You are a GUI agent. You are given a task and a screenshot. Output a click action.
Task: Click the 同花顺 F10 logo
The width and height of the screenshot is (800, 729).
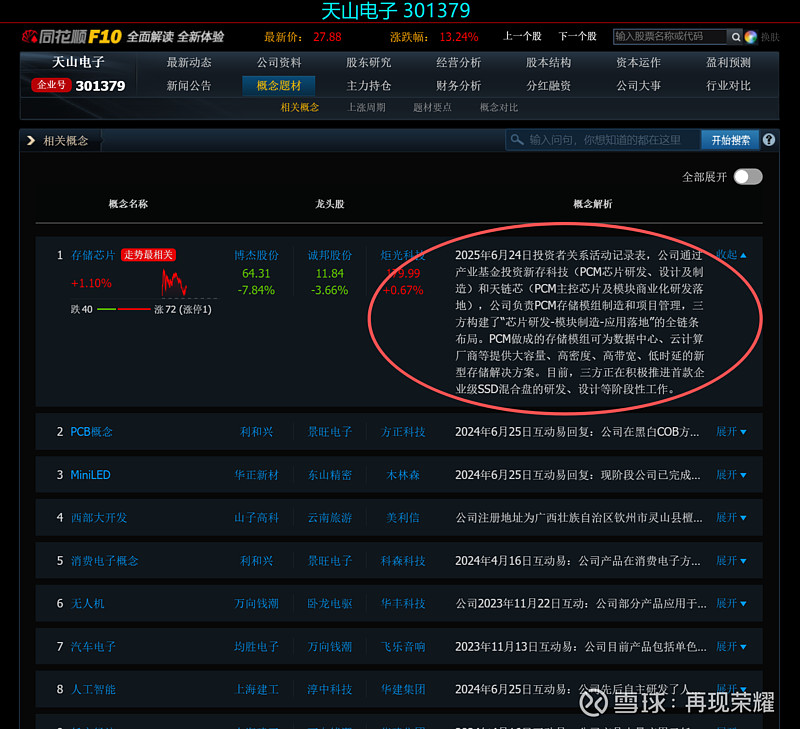coord(71,37)
